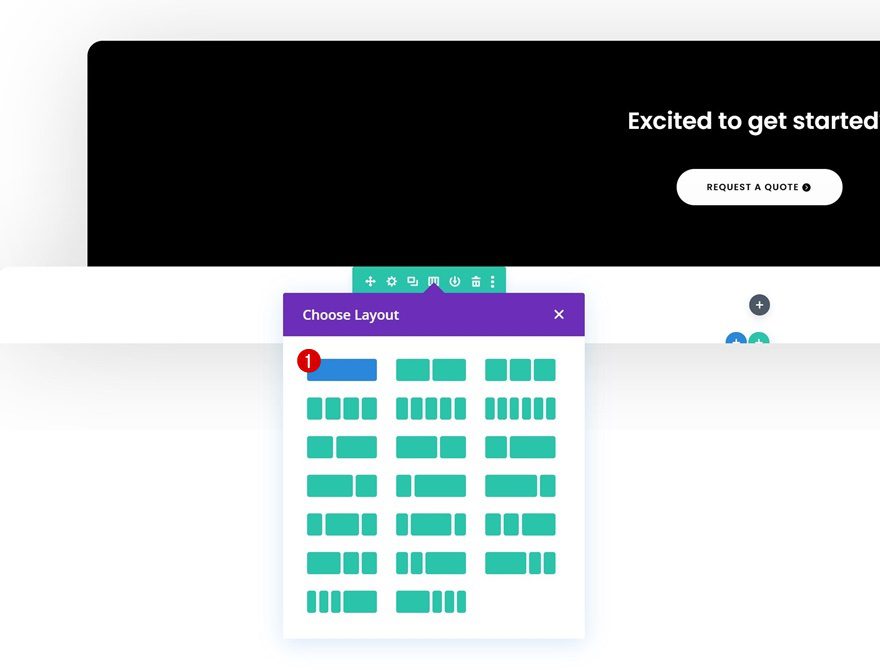Screen dimensions: 880x671
Task: Click the change column structure icon
Action: 433,282
